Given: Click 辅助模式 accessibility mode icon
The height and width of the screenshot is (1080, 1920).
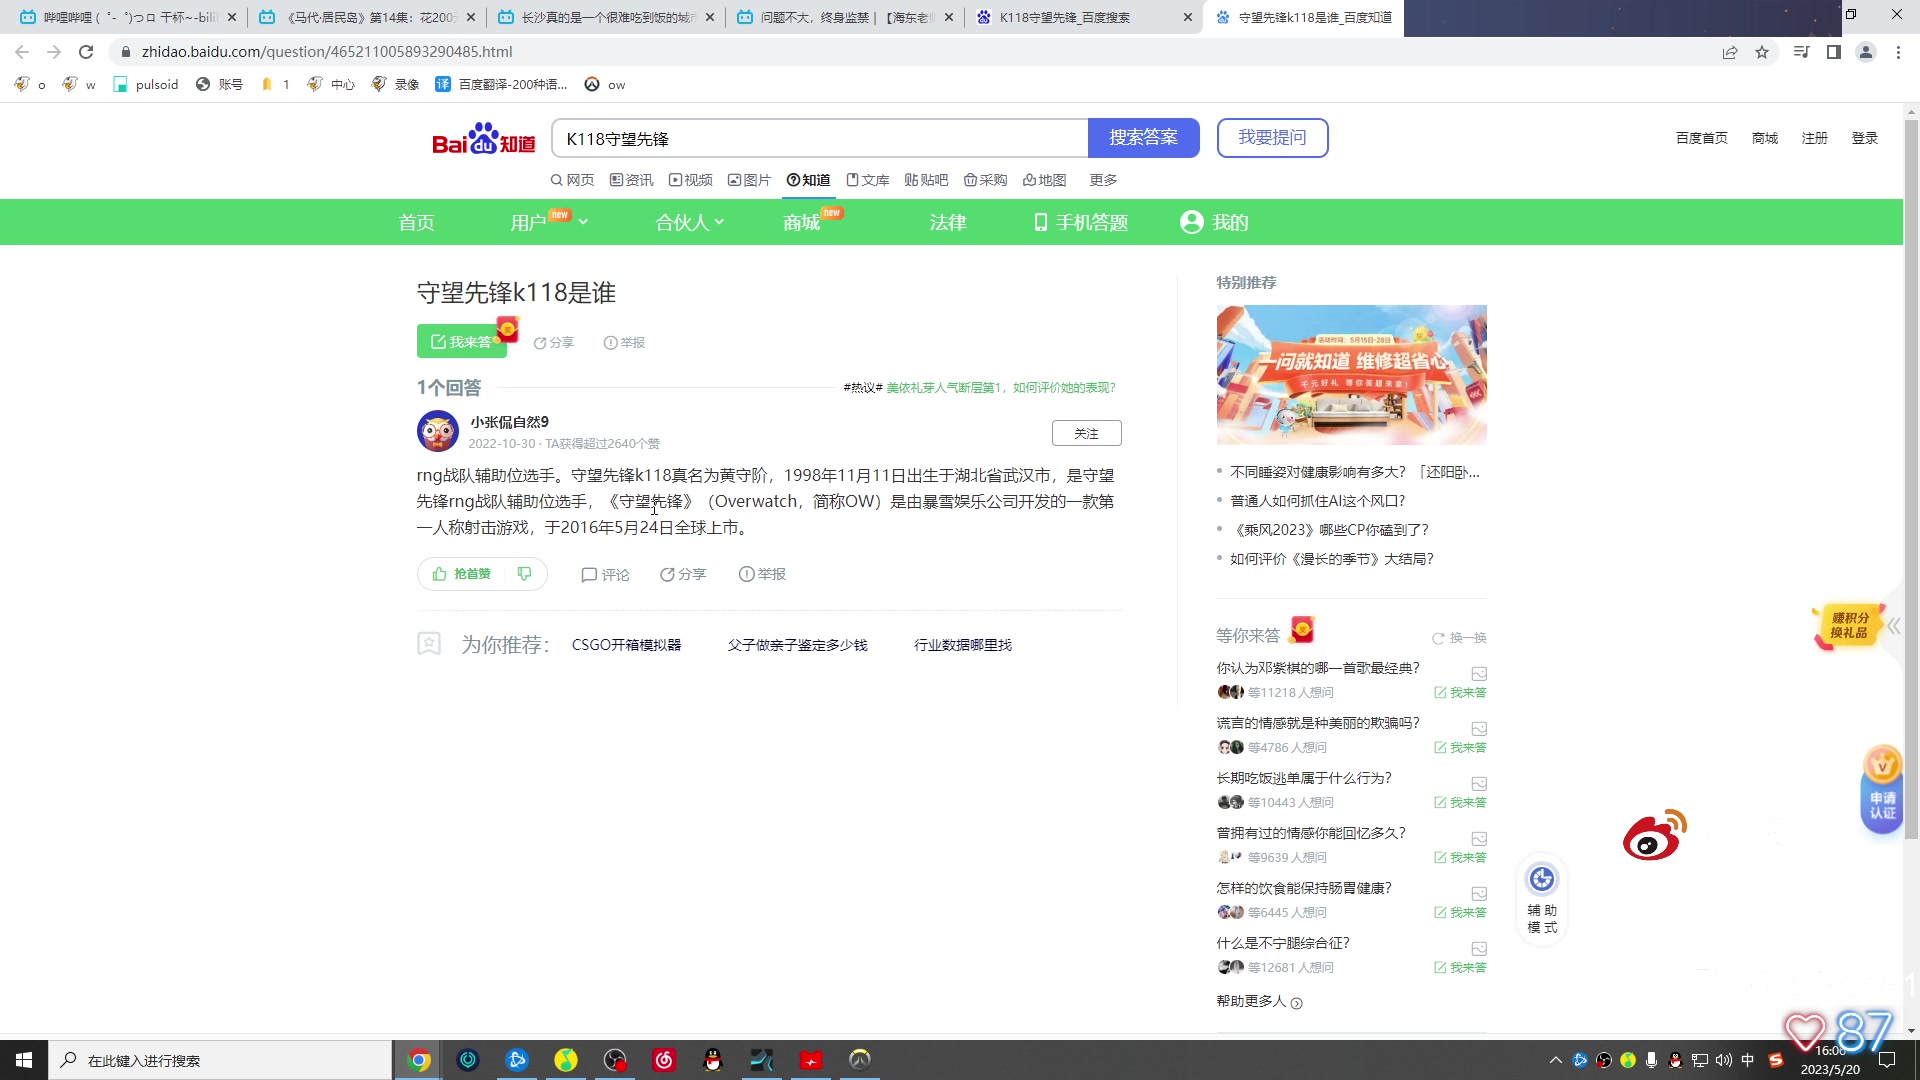Looking at the screenshot, I should tap(1542, 897).
